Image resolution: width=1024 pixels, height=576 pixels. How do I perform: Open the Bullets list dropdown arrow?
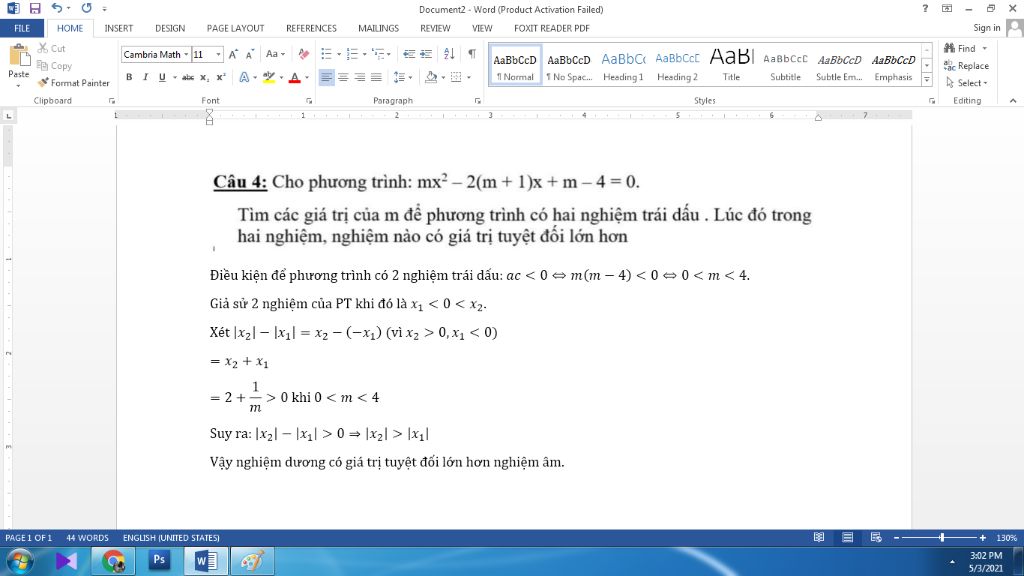pos(338,54)
